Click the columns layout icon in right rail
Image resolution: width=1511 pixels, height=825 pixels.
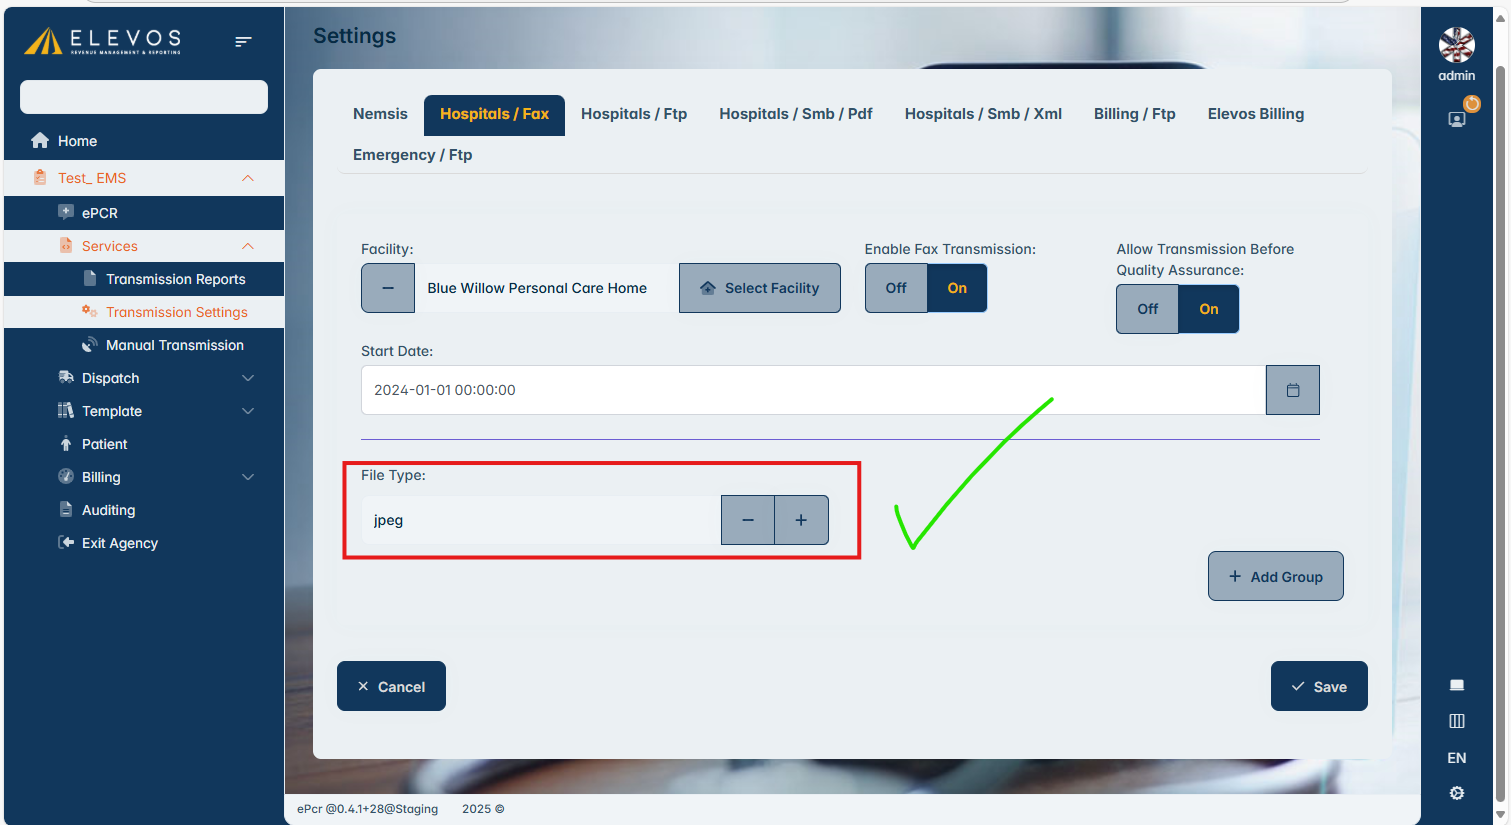point(1456,721)
